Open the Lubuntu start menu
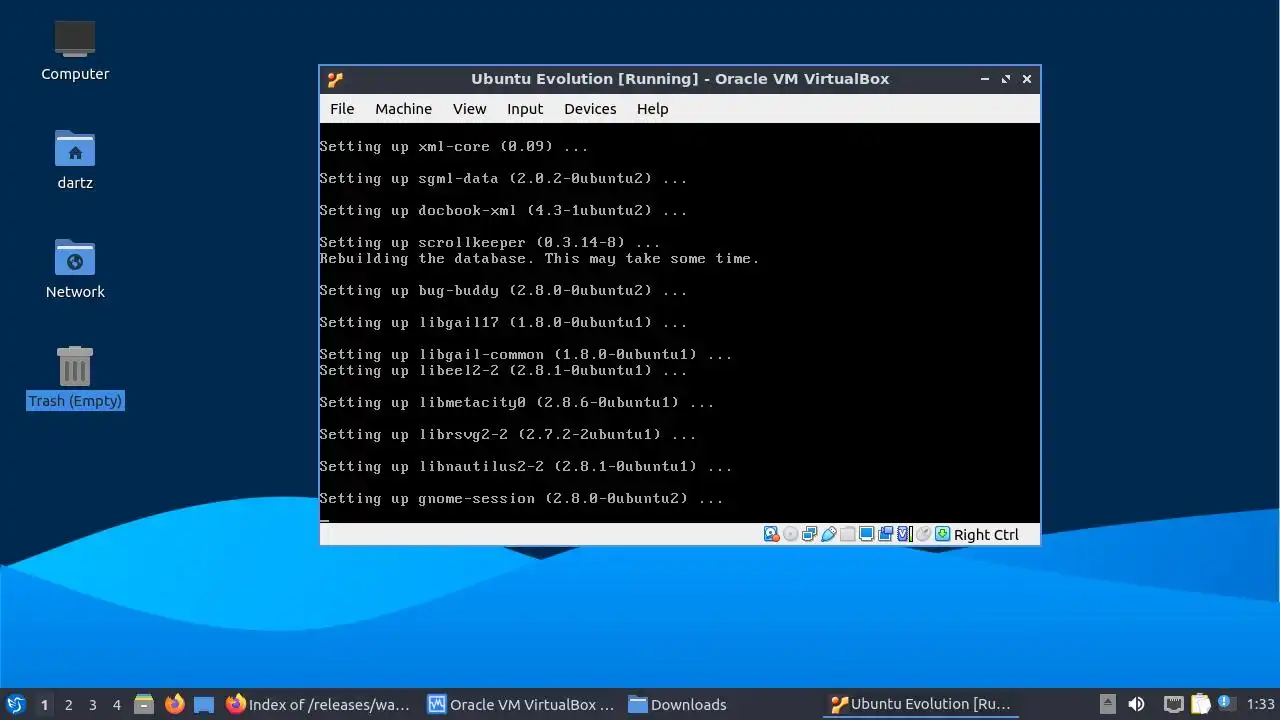This screenshot has height=720, width=1280. (15, 704)
